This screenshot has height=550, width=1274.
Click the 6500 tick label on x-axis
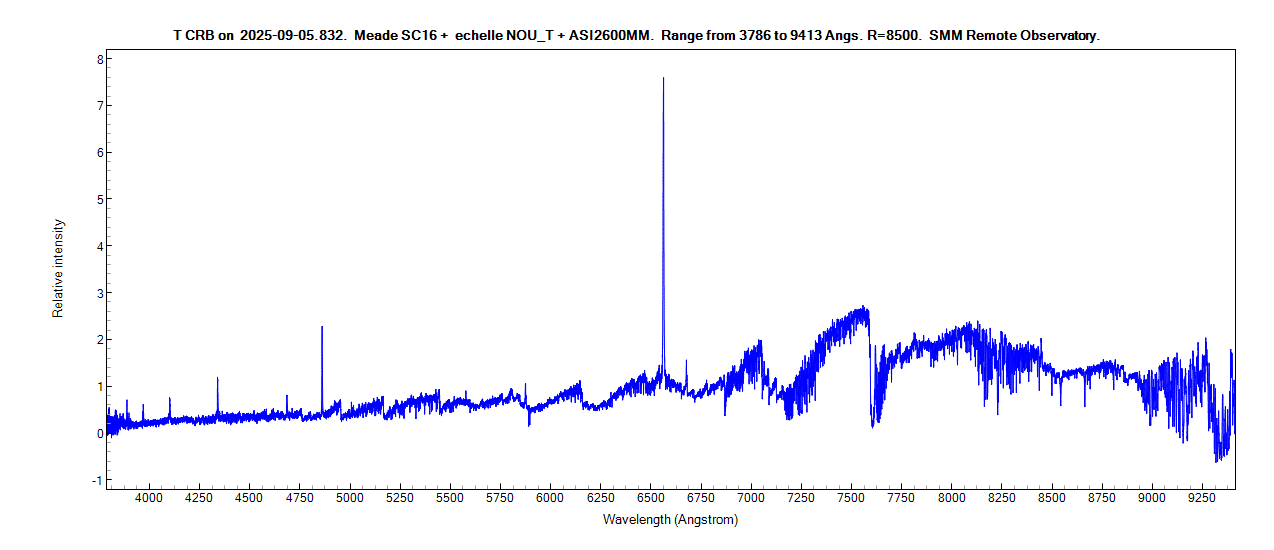pyautogui.click(x=650, y=497)
